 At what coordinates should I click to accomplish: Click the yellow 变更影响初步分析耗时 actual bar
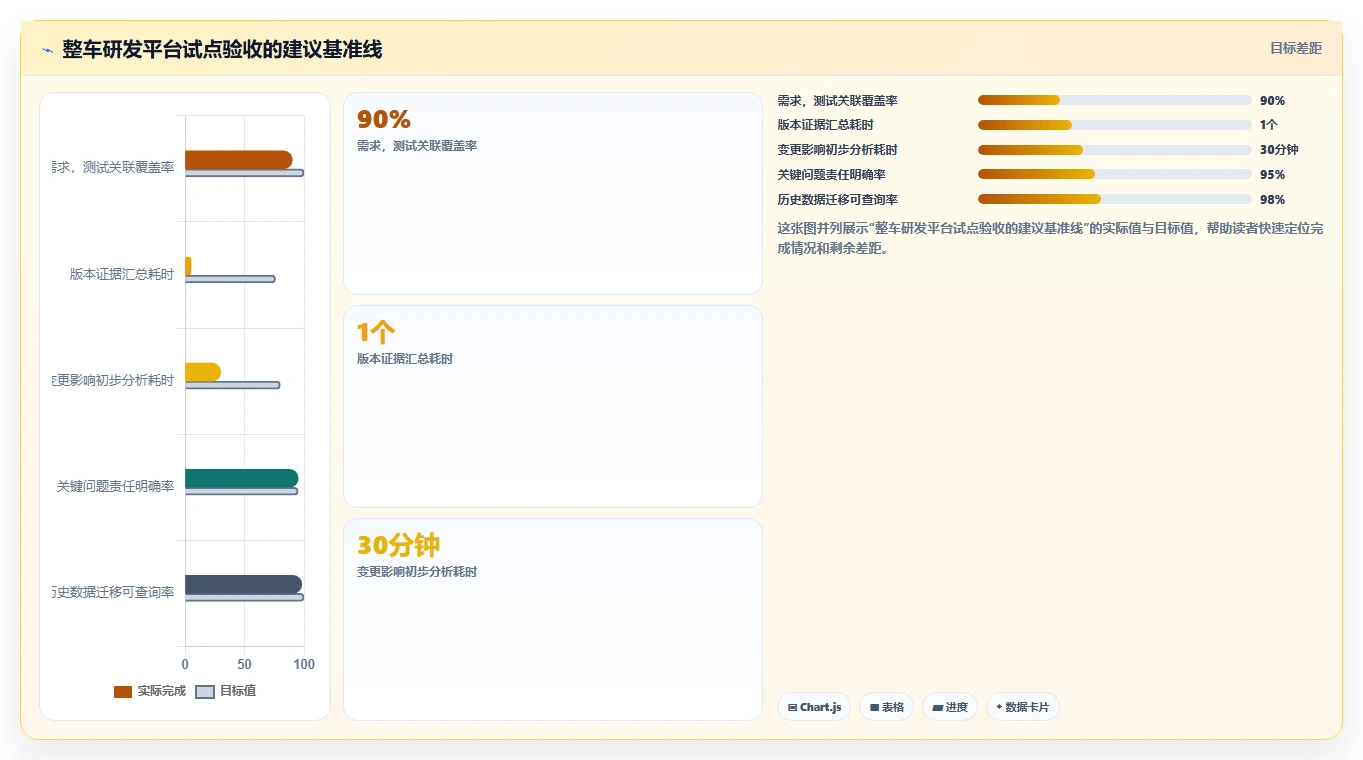coord(203,372)
